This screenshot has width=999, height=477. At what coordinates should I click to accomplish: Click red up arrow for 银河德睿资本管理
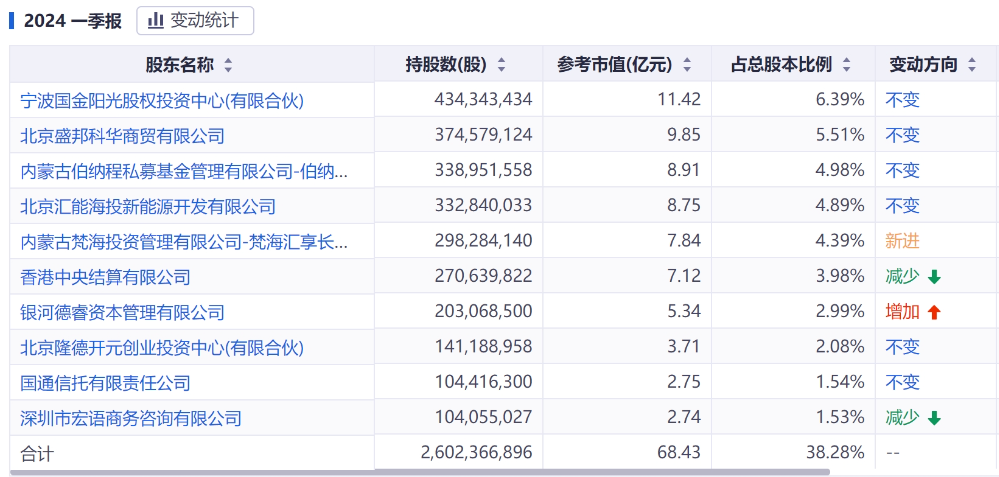pos(934,313)
